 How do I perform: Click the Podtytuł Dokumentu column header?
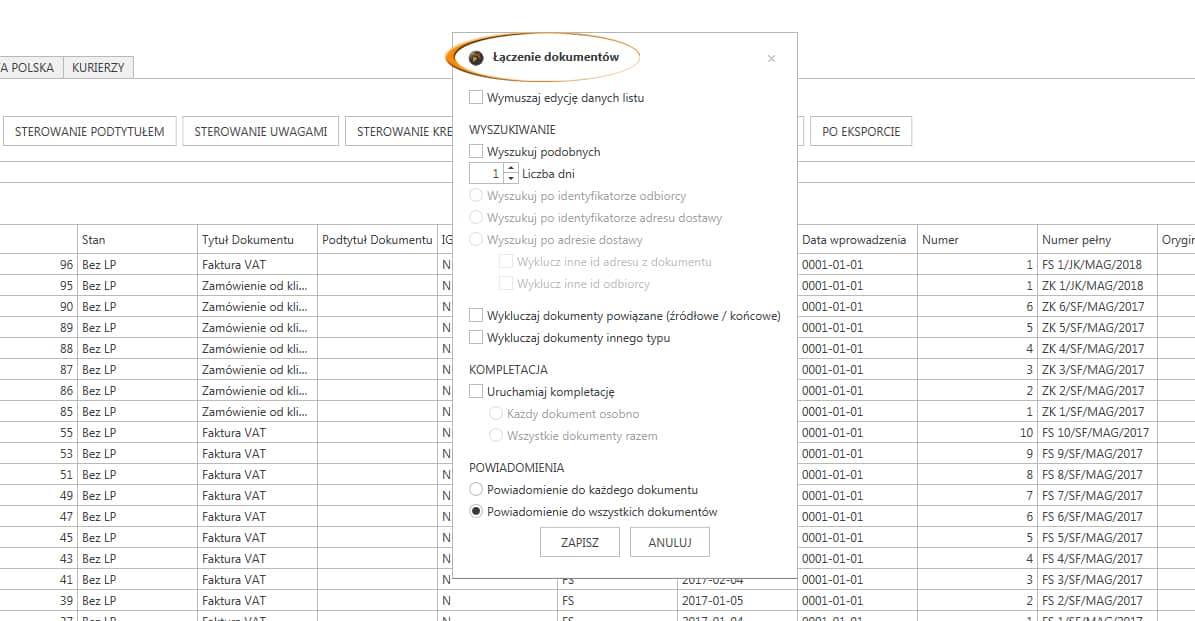[x=377, y=239]
